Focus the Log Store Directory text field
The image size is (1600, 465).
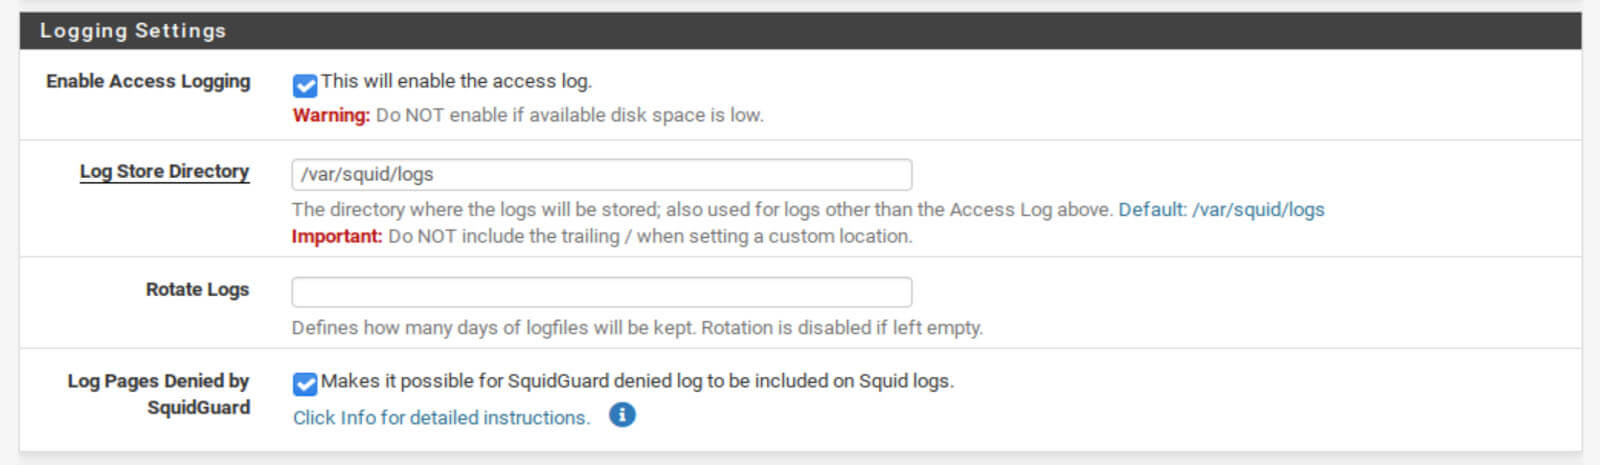pos(602,174)
